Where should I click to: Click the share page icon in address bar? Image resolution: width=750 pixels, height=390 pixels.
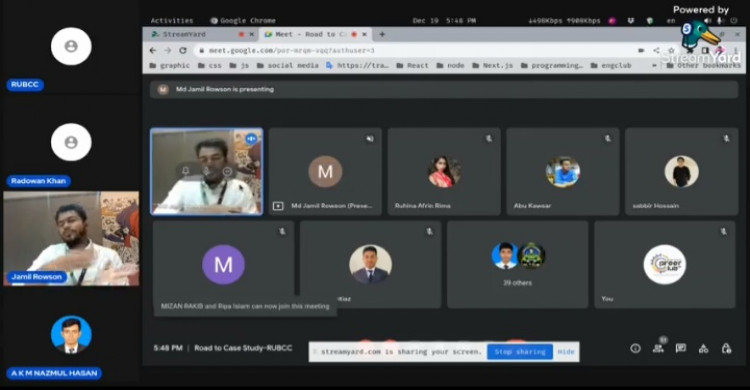tap(656, 50)
